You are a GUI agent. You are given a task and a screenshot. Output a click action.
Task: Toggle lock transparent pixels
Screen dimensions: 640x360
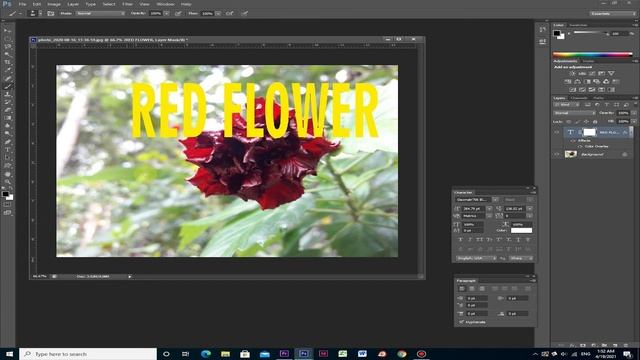pos(569,122)
